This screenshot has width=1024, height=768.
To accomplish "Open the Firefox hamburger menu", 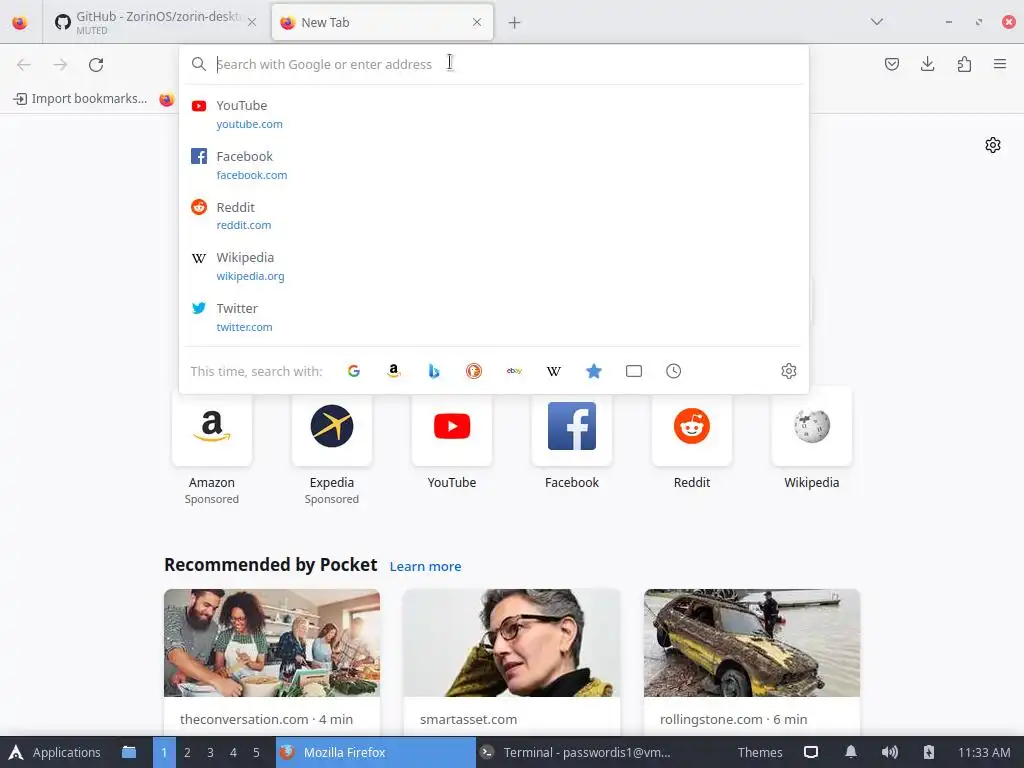I will 1000,64.
